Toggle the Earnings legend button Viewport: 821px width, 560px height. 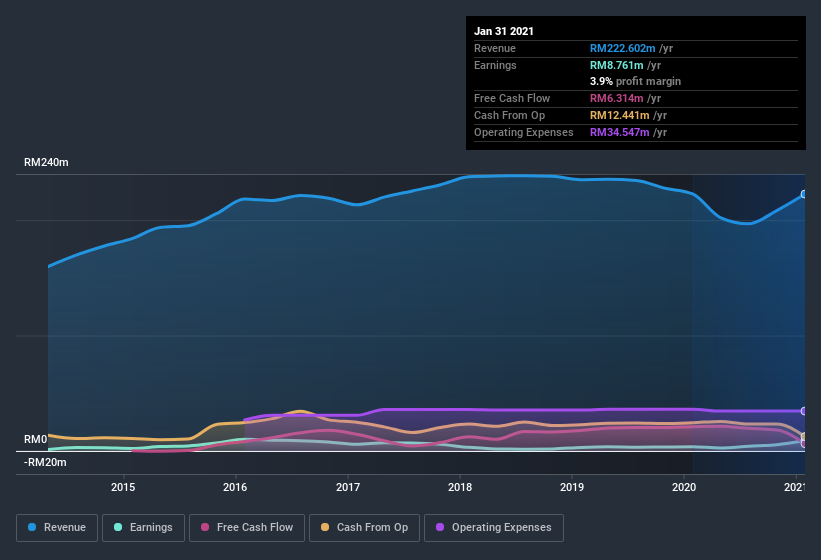(143, 528)
